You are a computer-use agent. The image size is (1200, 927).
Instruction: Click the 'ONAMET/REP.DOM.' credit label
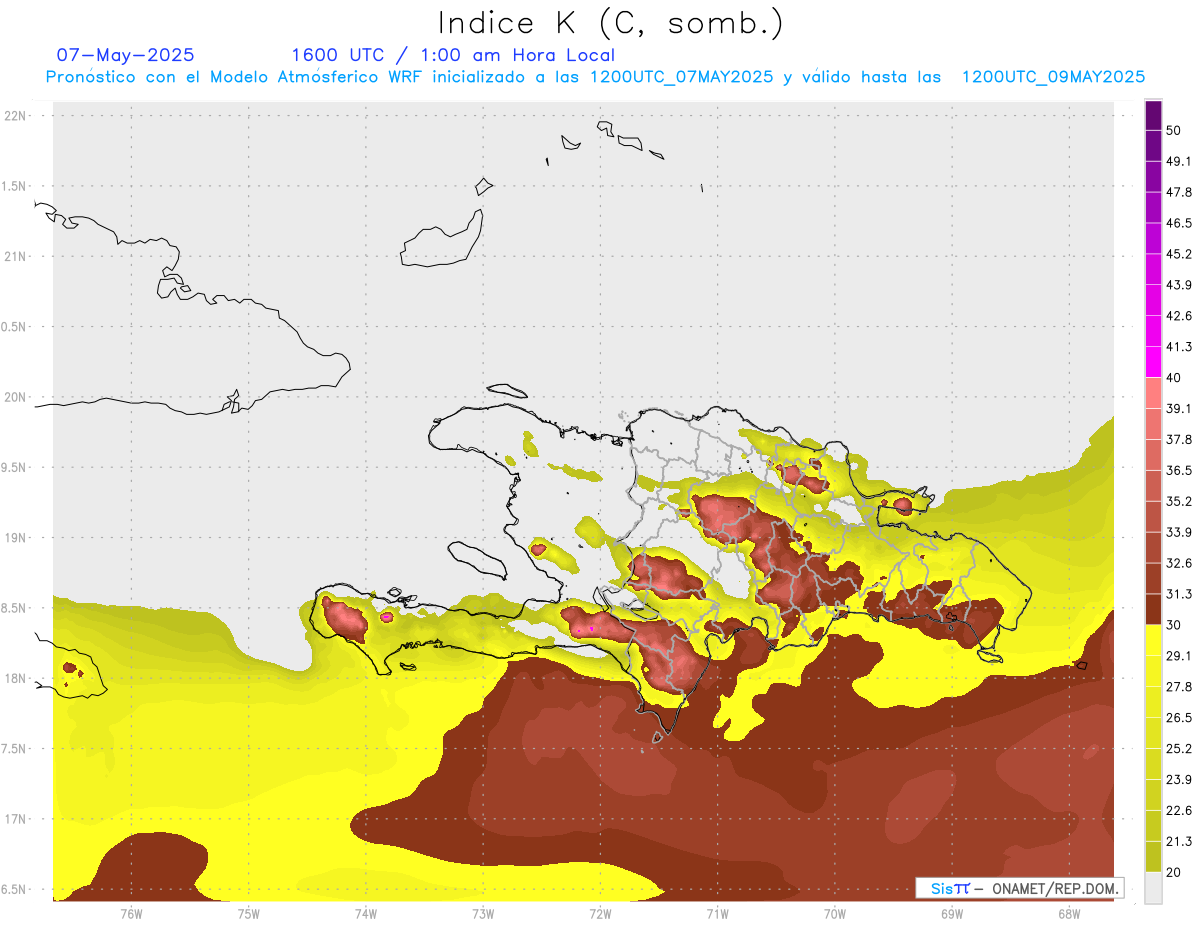1054,888
